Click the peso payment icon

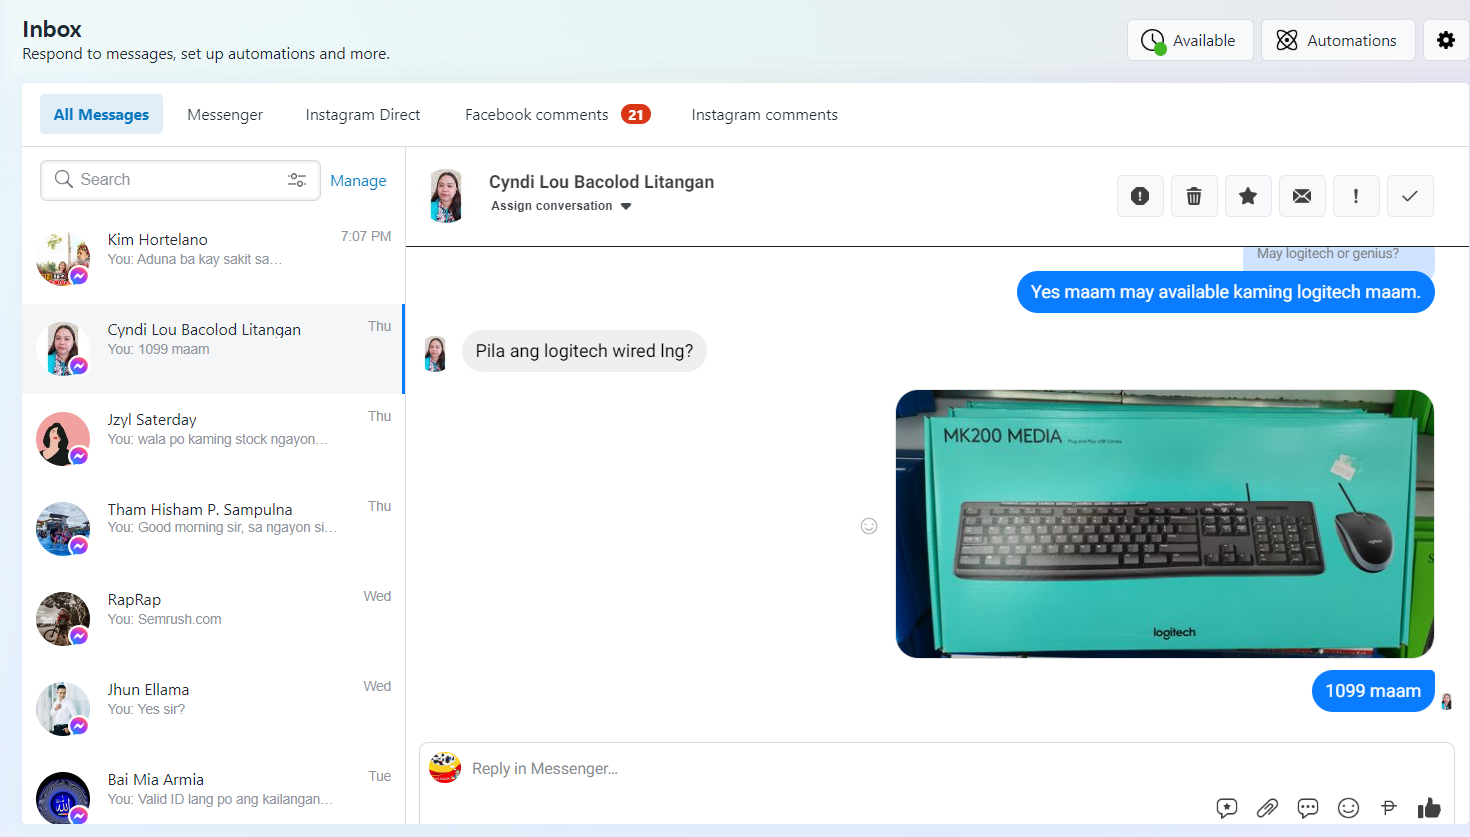coord(1389,808)
